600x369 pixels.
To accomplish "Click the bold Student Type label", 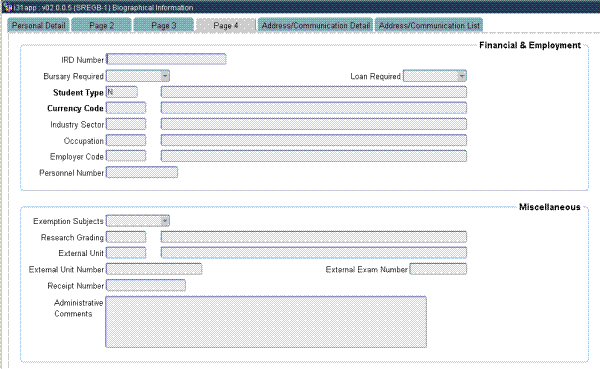I will pos(78,93).
